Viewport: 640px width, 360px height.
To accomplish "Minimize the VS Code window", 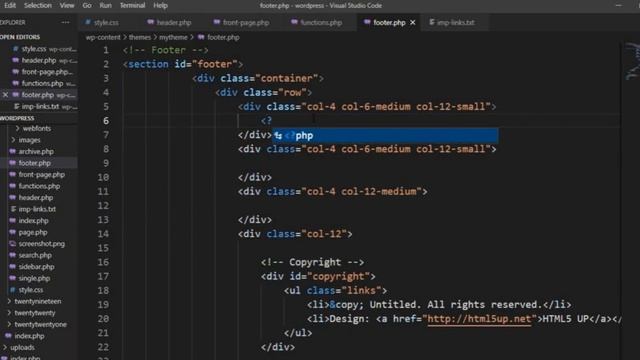I will click(x=619, y=5).
